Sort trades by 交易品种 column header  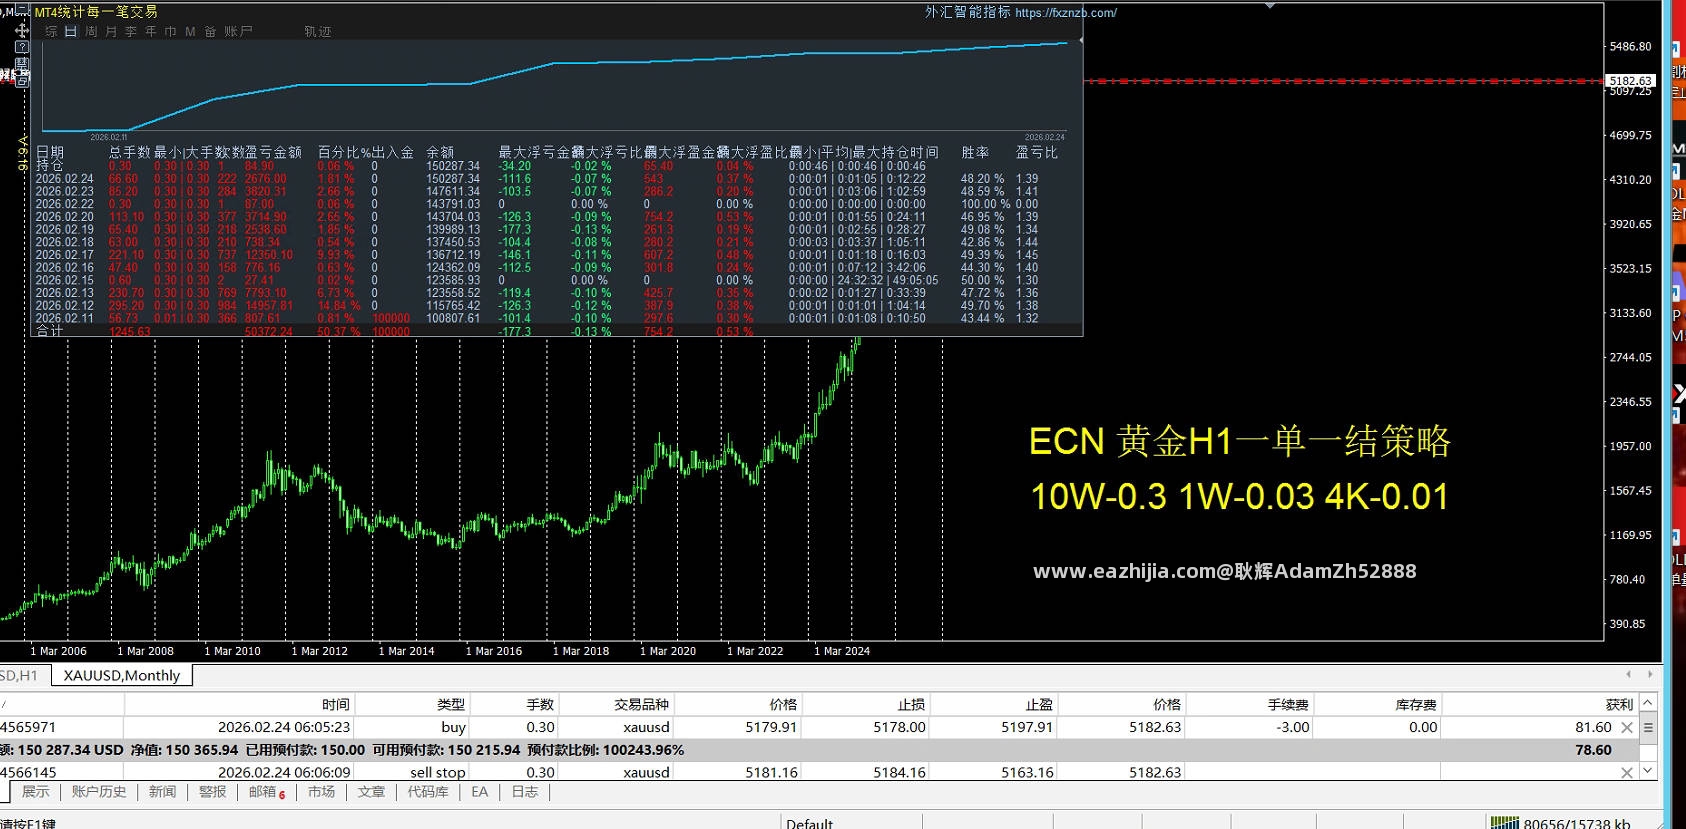[x=616, y=704]
